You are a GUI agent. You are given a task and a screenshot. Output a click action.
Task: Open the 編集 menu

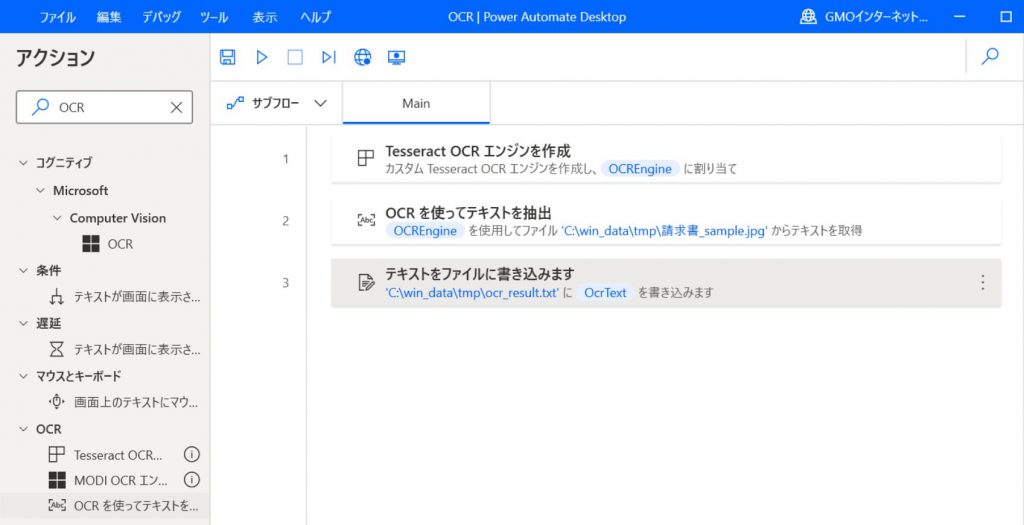pyautogui.click(x=109, y=17)
